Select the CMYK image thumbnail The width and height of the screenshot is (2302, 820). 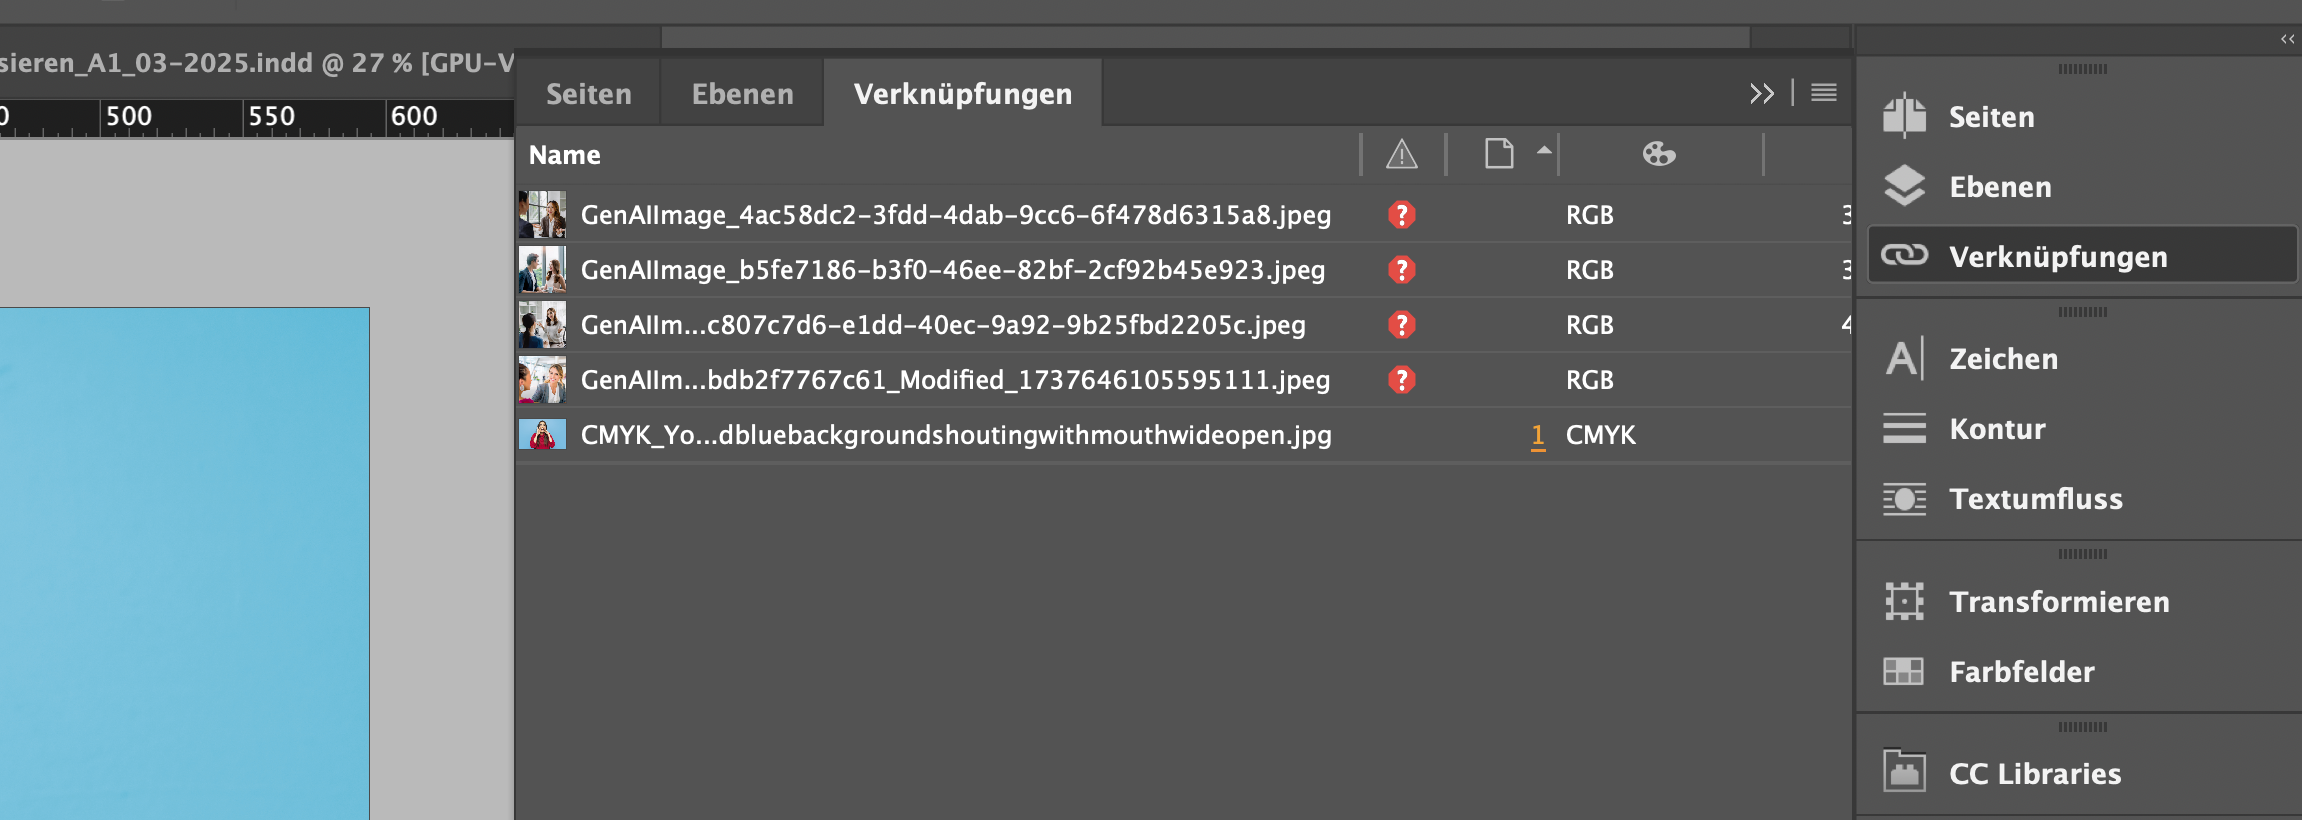coord(542,434)
